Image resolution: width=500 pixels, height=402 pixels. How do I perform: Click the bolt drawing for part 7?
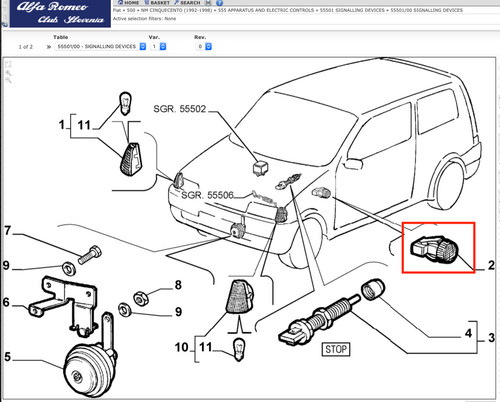click(90, 255)
